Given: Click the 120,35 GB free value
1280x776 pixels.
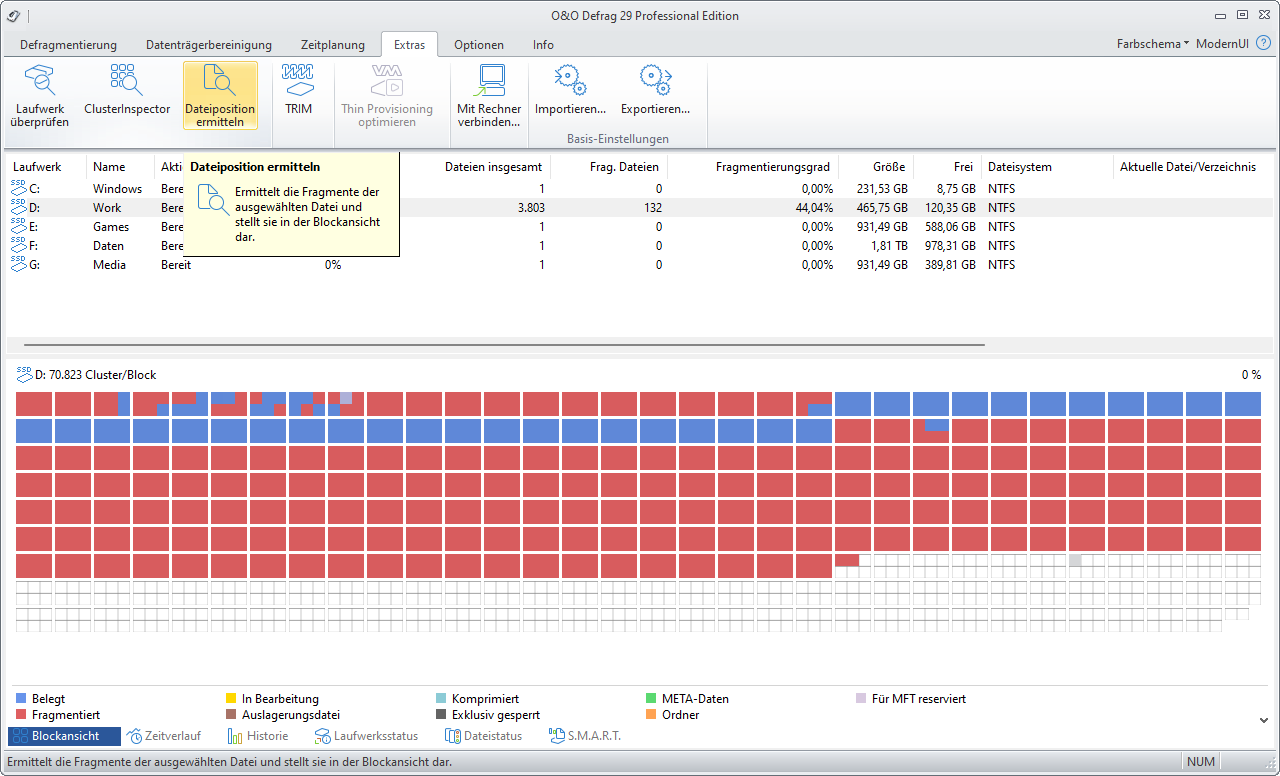Looking at the screenshot, I should (948, 207).
